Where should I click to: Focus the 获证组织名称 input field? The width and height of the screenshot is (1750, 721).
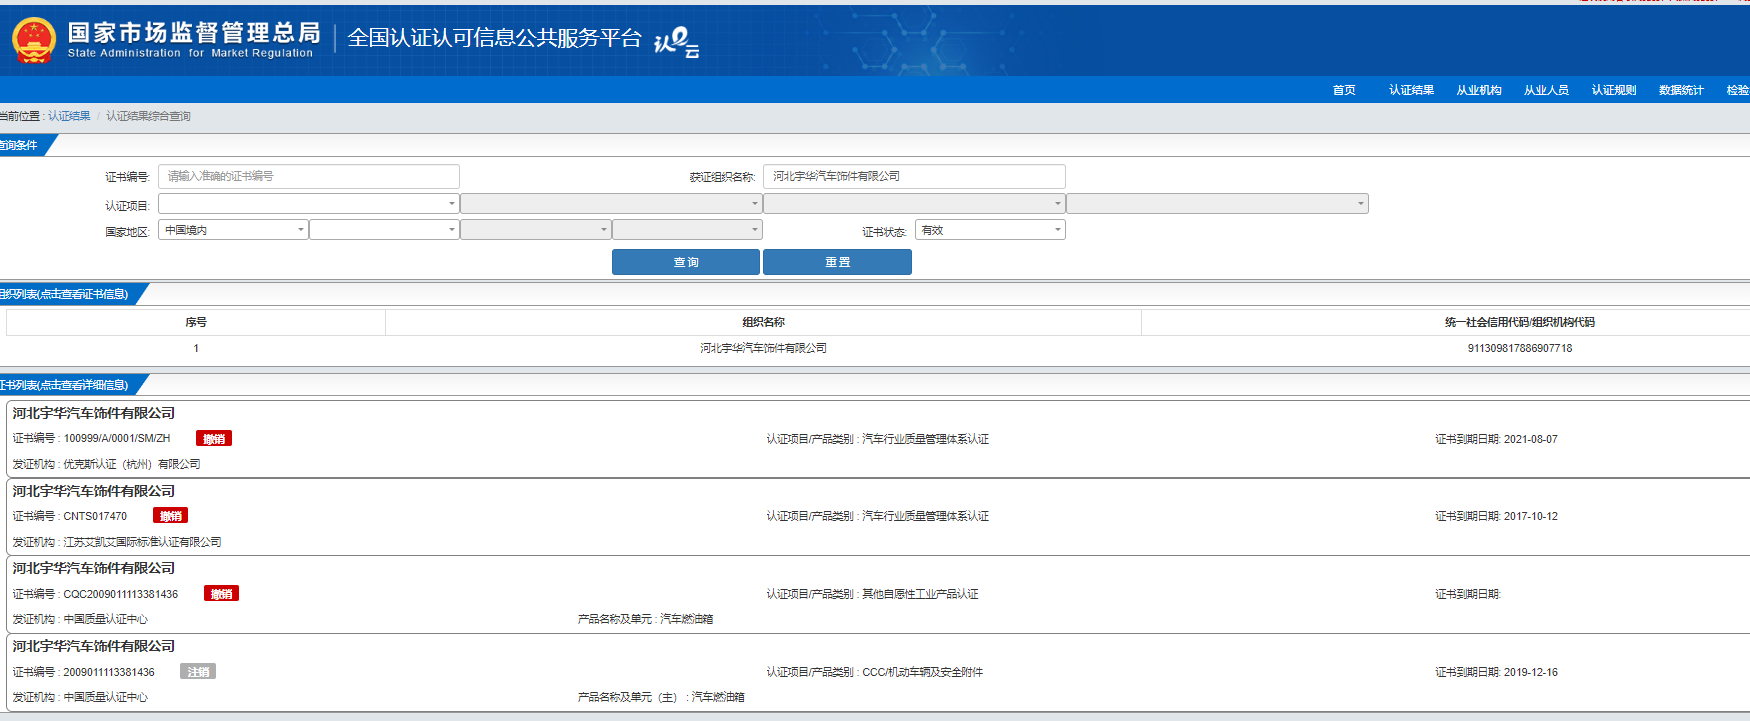(914, 176)
